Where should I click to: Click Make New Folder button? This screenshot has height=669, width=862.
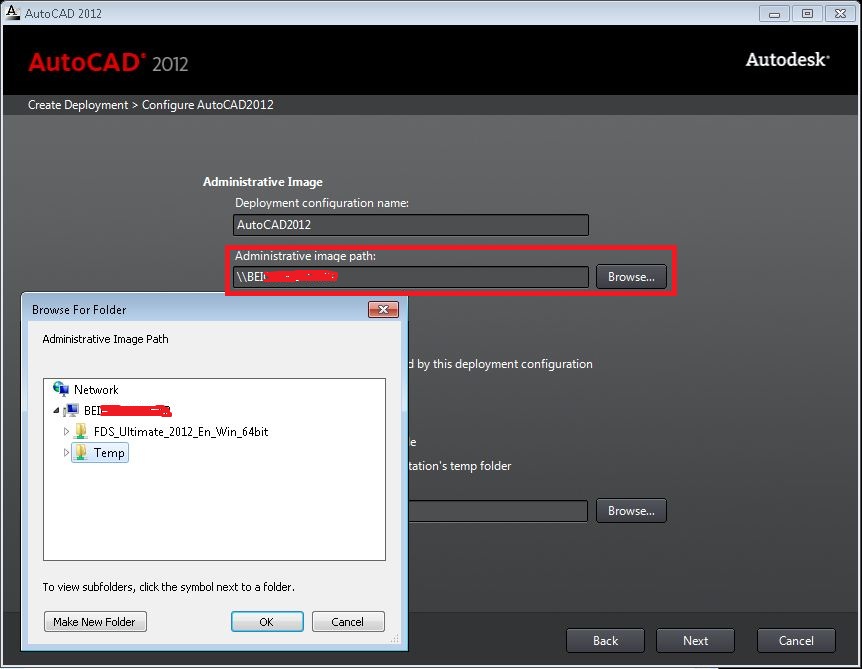[95, 622]
